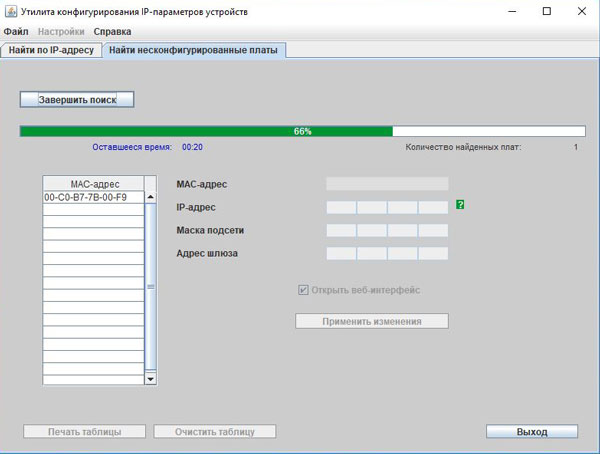Image resolution: width=600 pixels, height=454 pixels.
Task: Click the 'Печать таблицы' button
Action: pyautogui.click(x=85, y=432)
